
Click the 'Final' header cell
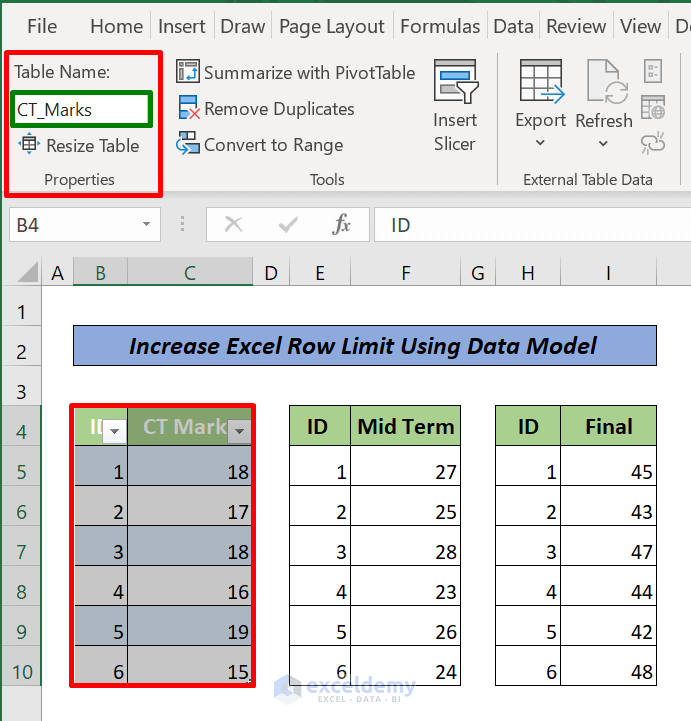pyautogui.click(x=608, y=426)
